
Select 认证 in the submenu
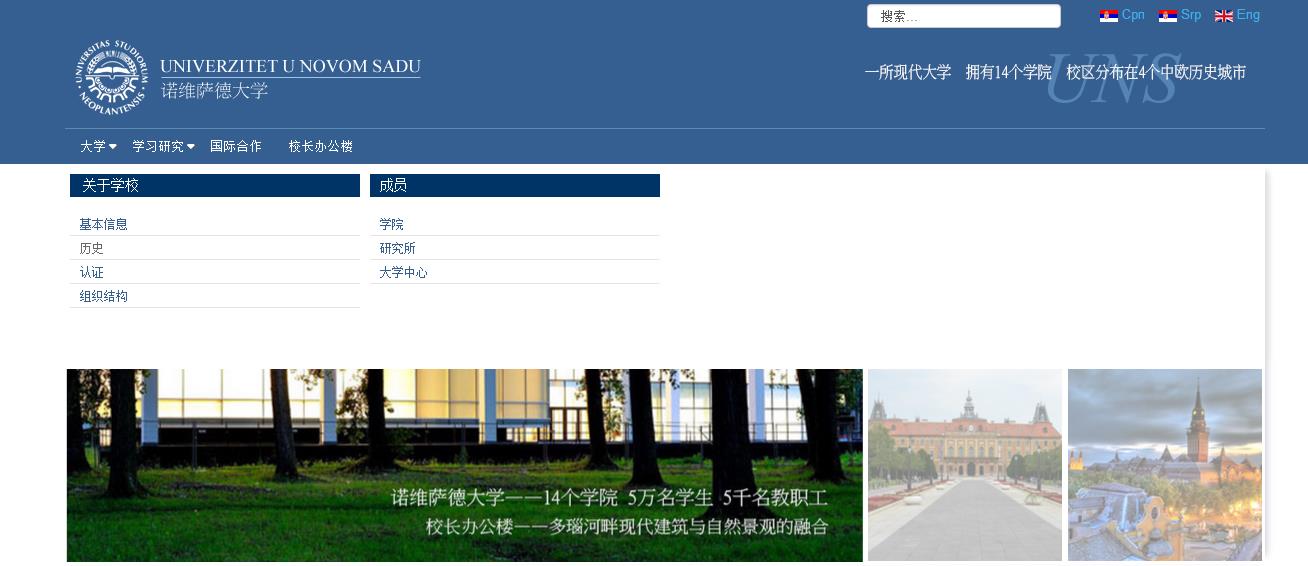point(92,272)
